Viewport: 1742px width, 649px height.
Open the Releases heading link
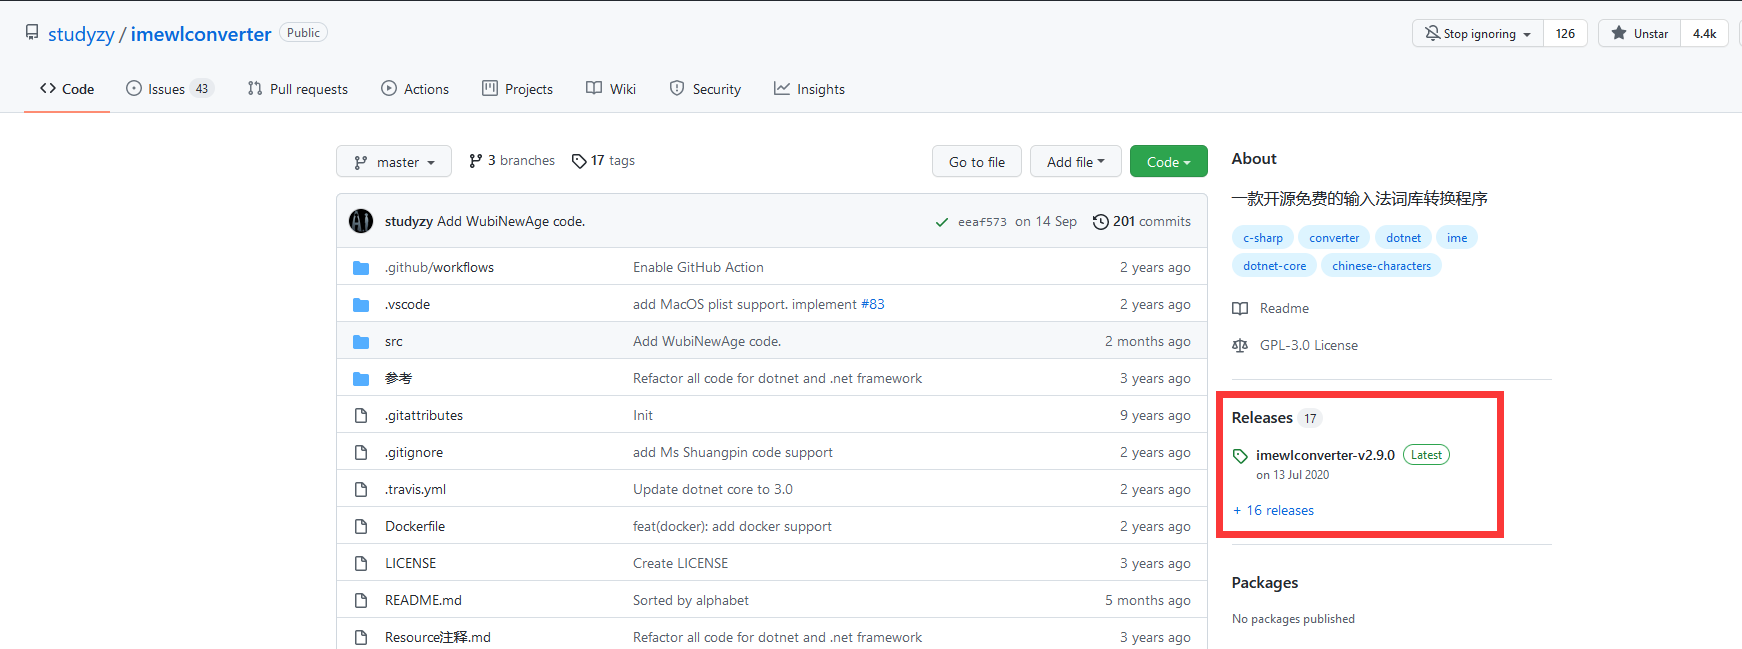pyautogui.click(x=1277, y=418)
